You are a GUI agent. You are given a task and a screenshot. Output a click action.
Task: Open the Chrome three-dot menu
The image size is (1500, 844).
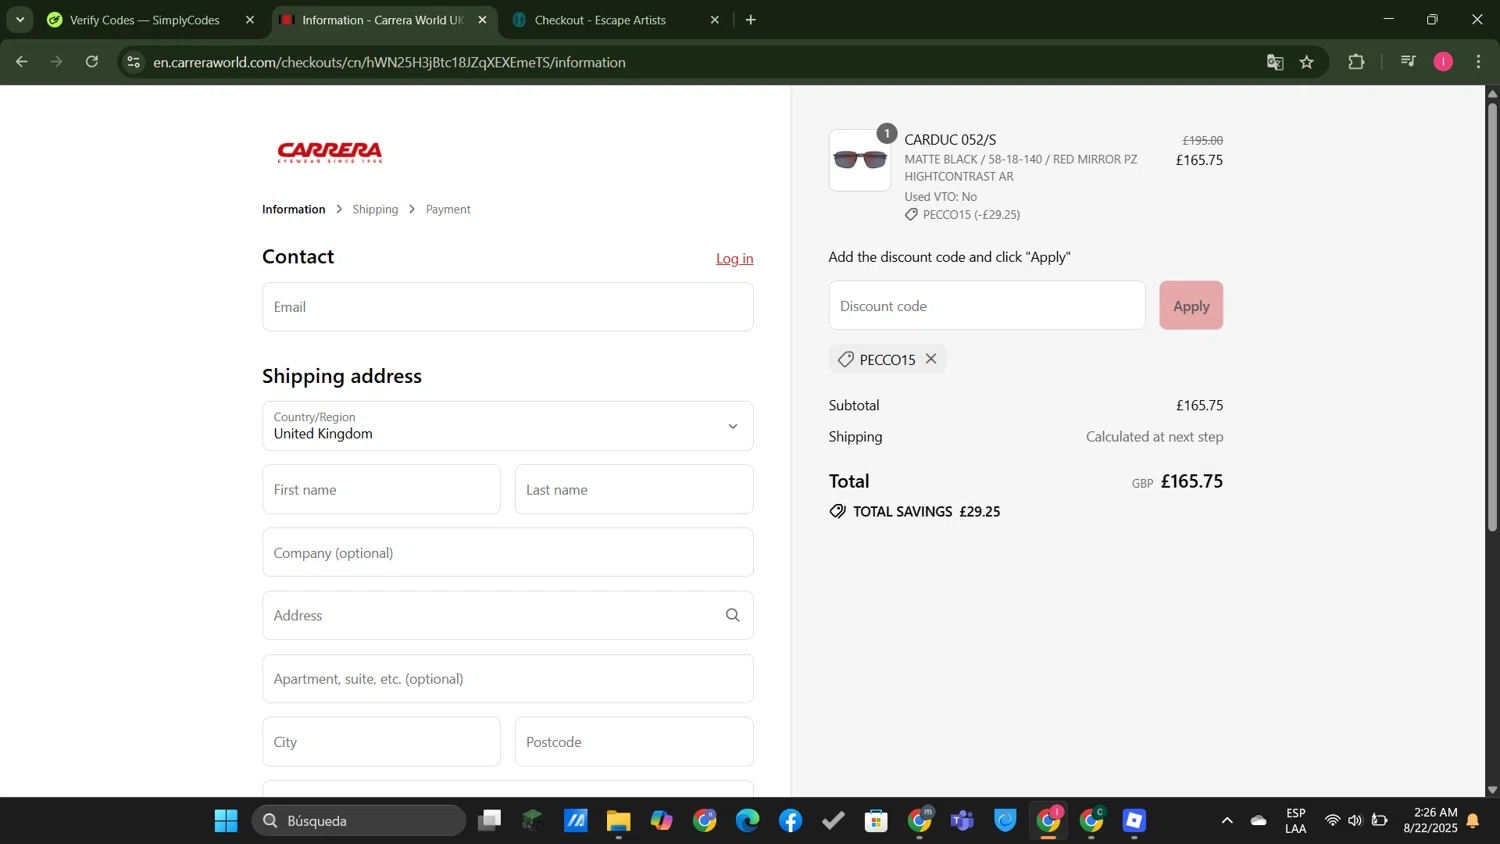pyautogui.click(x=1479, y=62)
